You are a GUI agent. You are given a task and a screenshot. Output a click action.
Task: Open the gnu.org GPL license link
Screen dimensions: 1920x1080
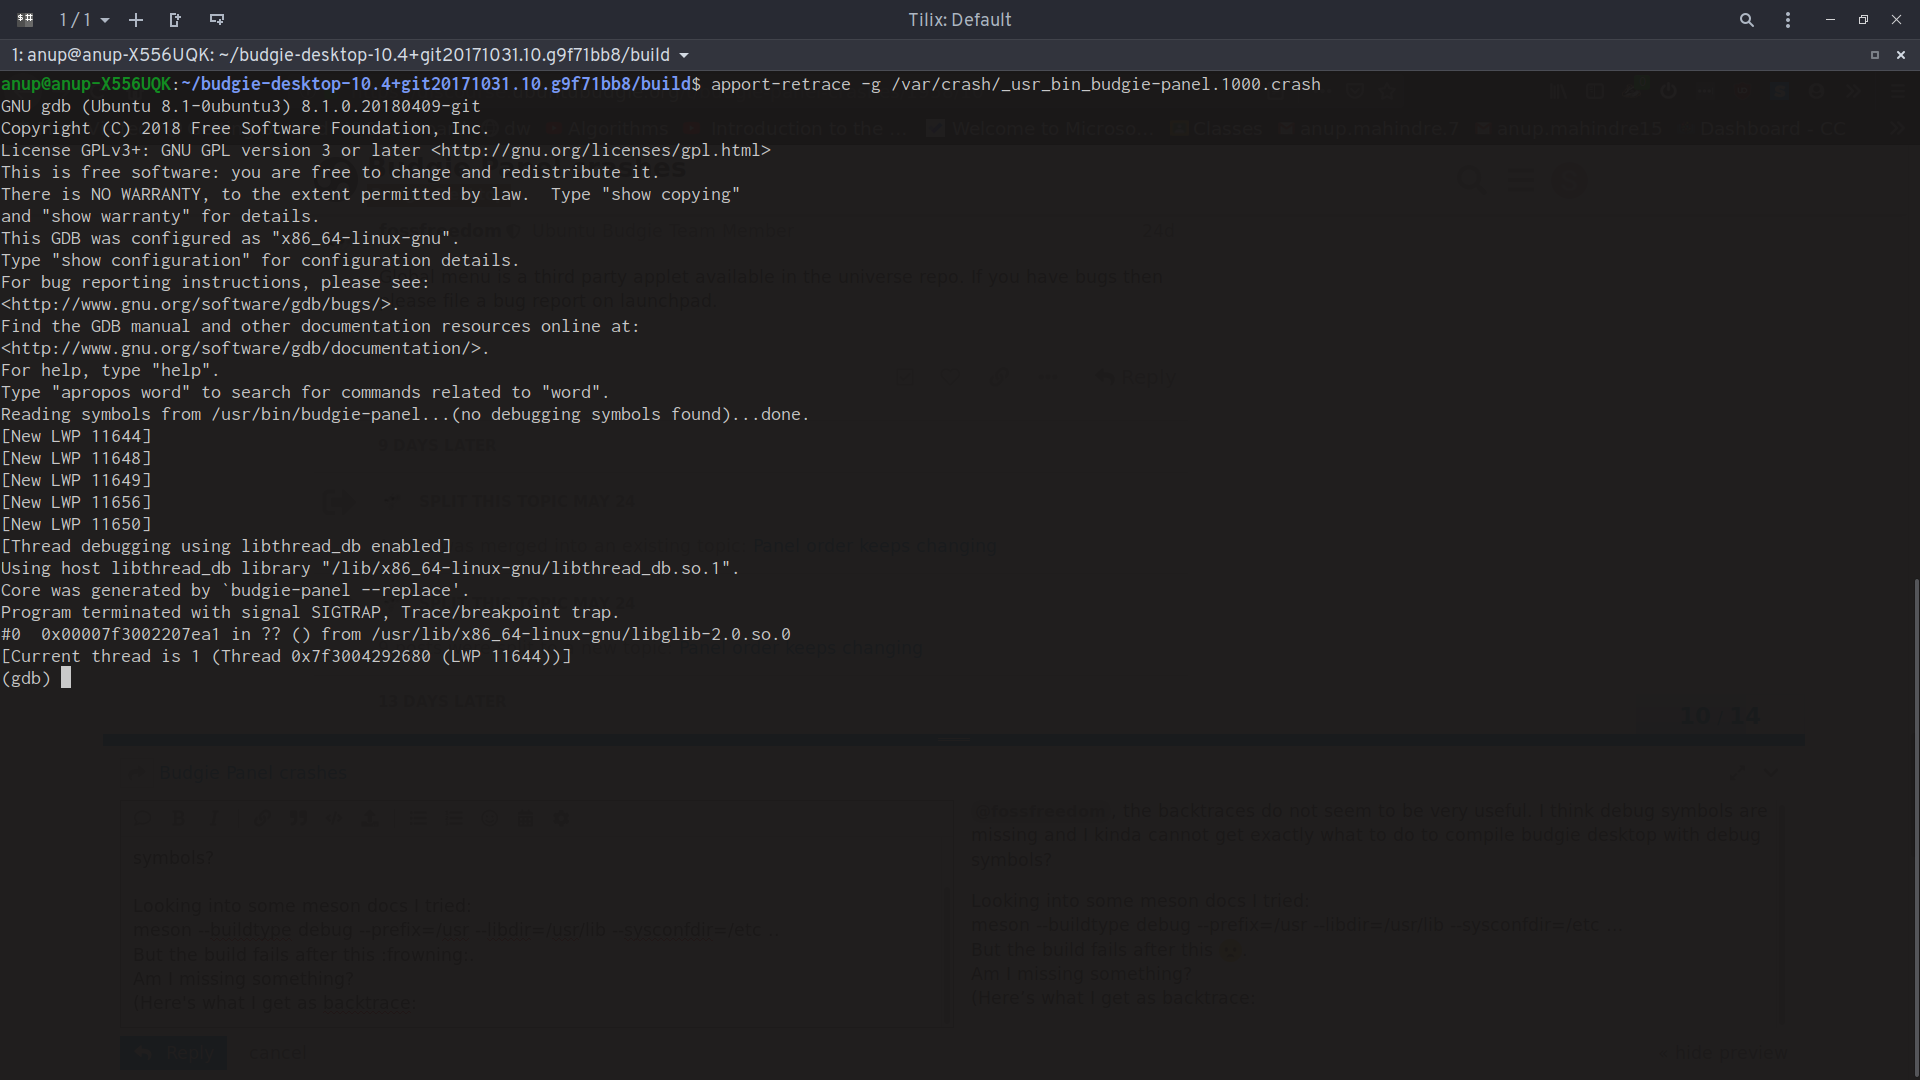[x=601, y=150]
